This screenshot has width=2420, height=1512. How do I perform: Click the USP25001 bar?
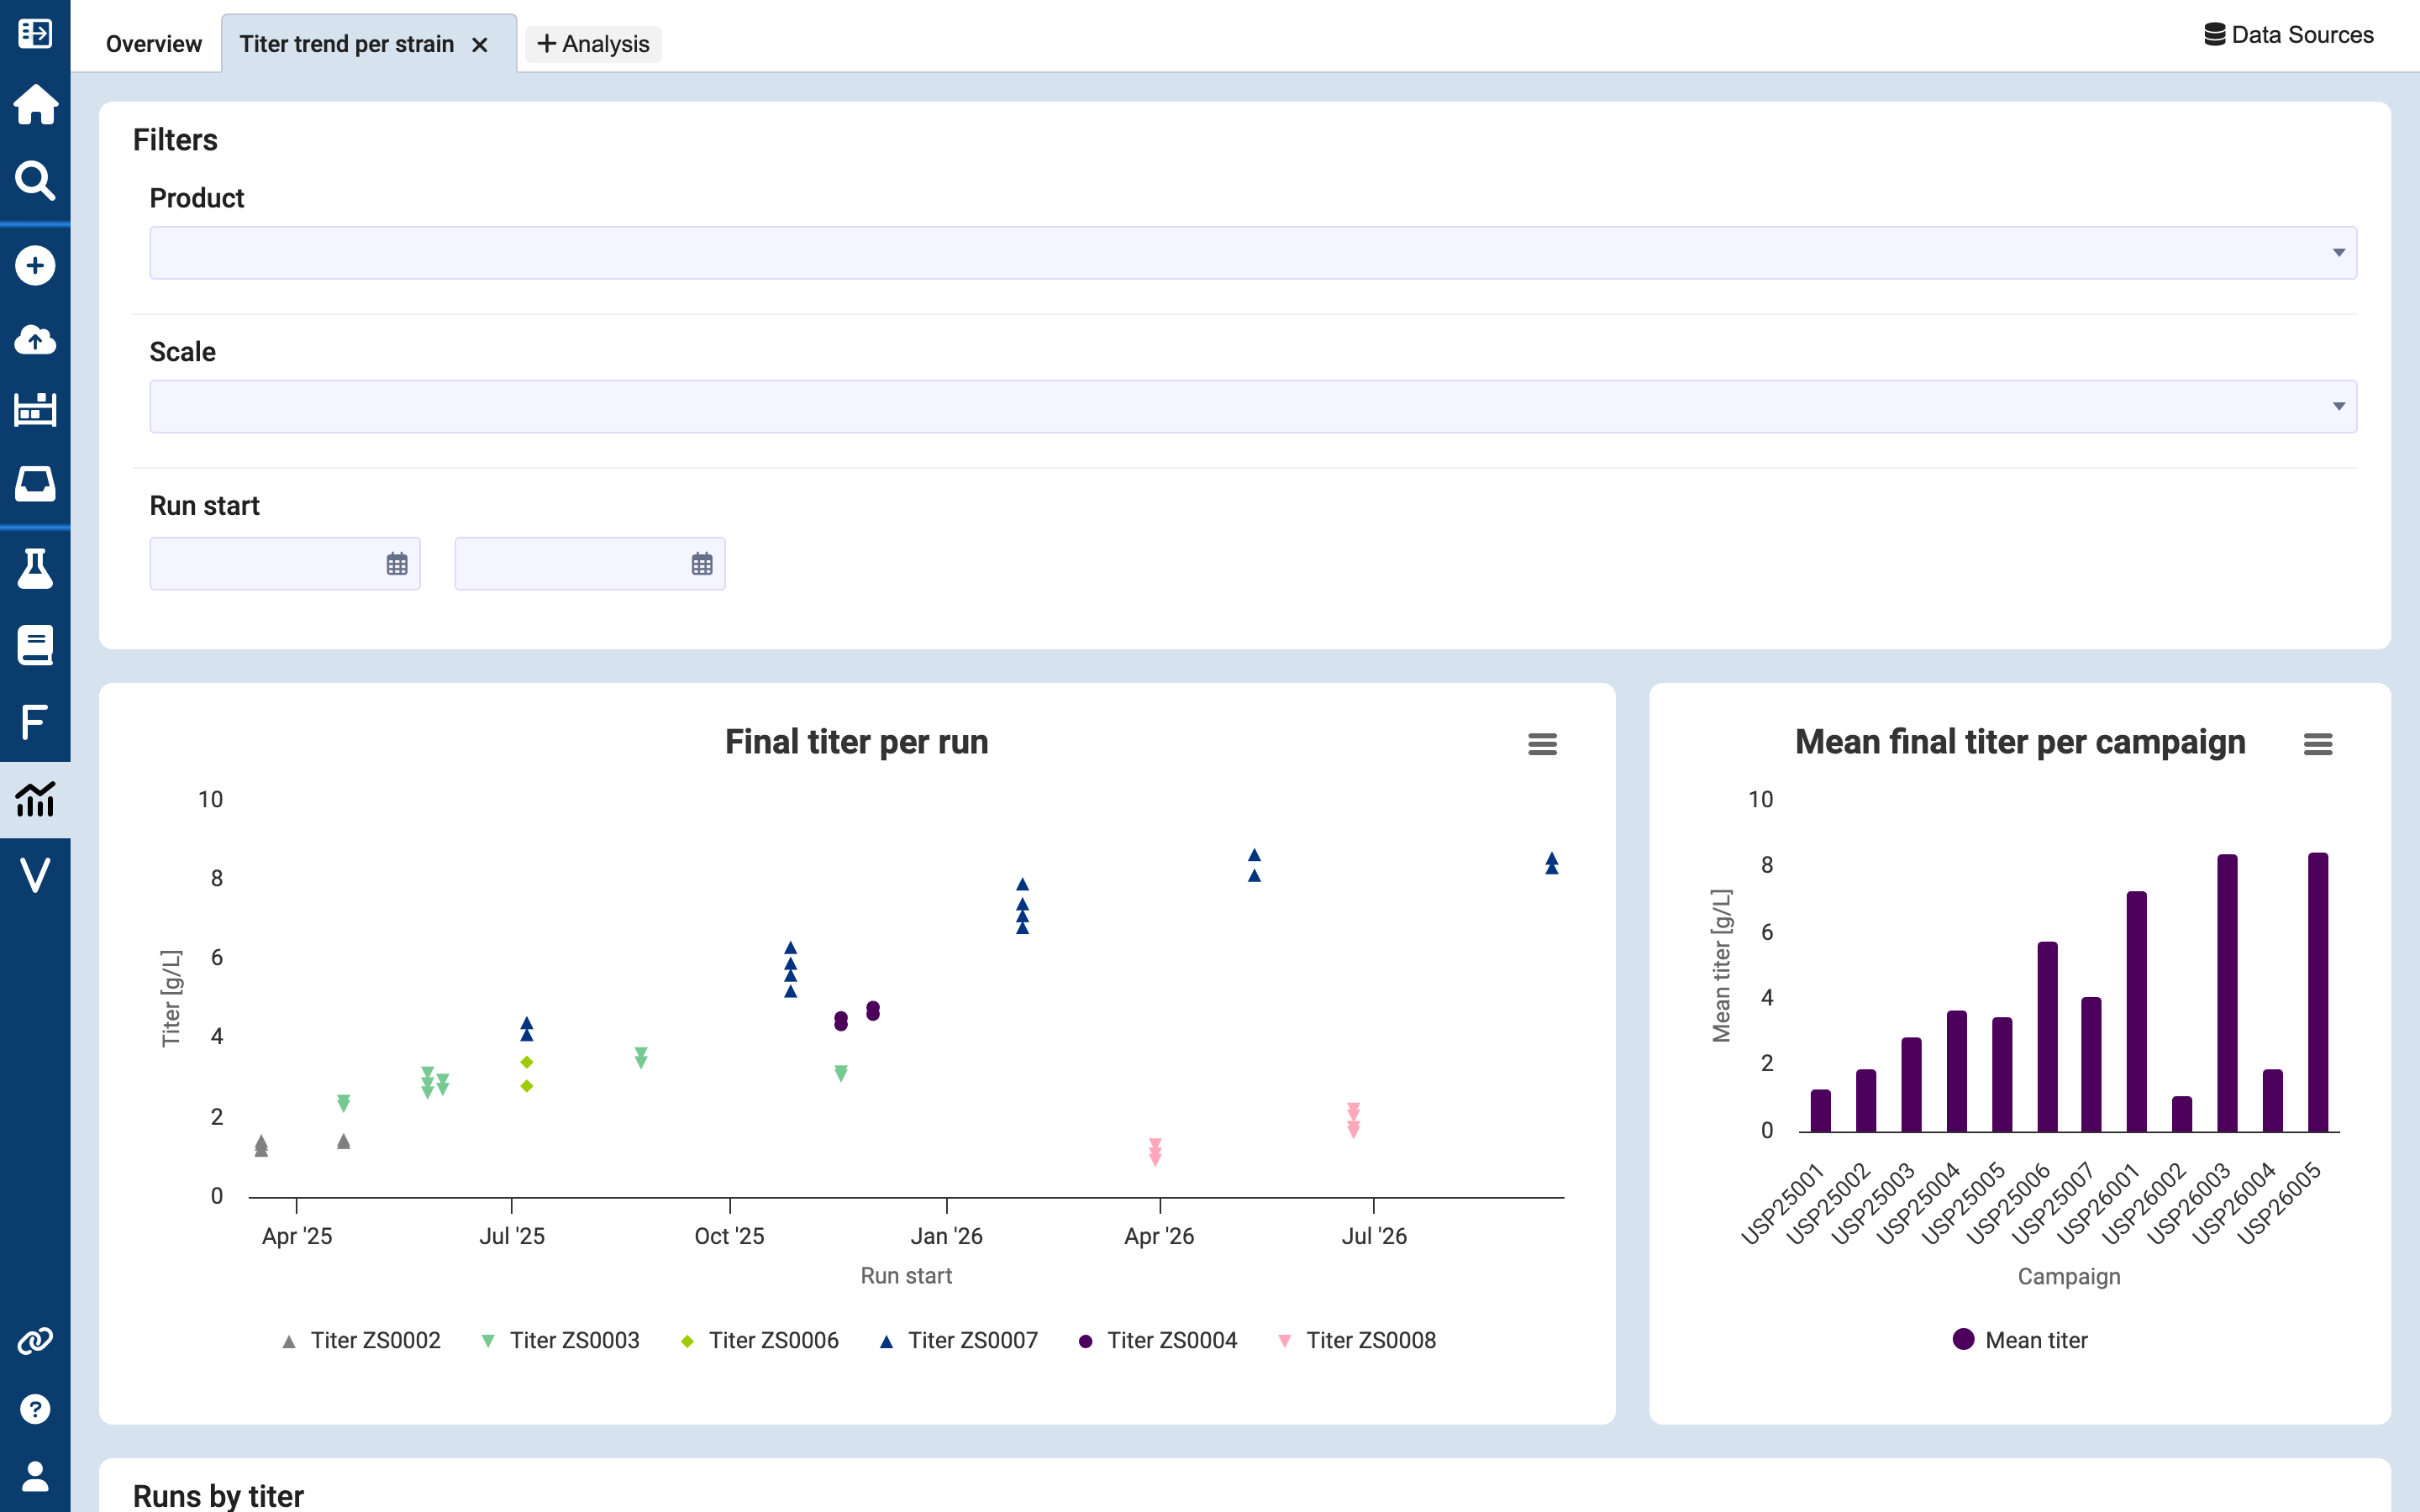pos(1820,1111)
